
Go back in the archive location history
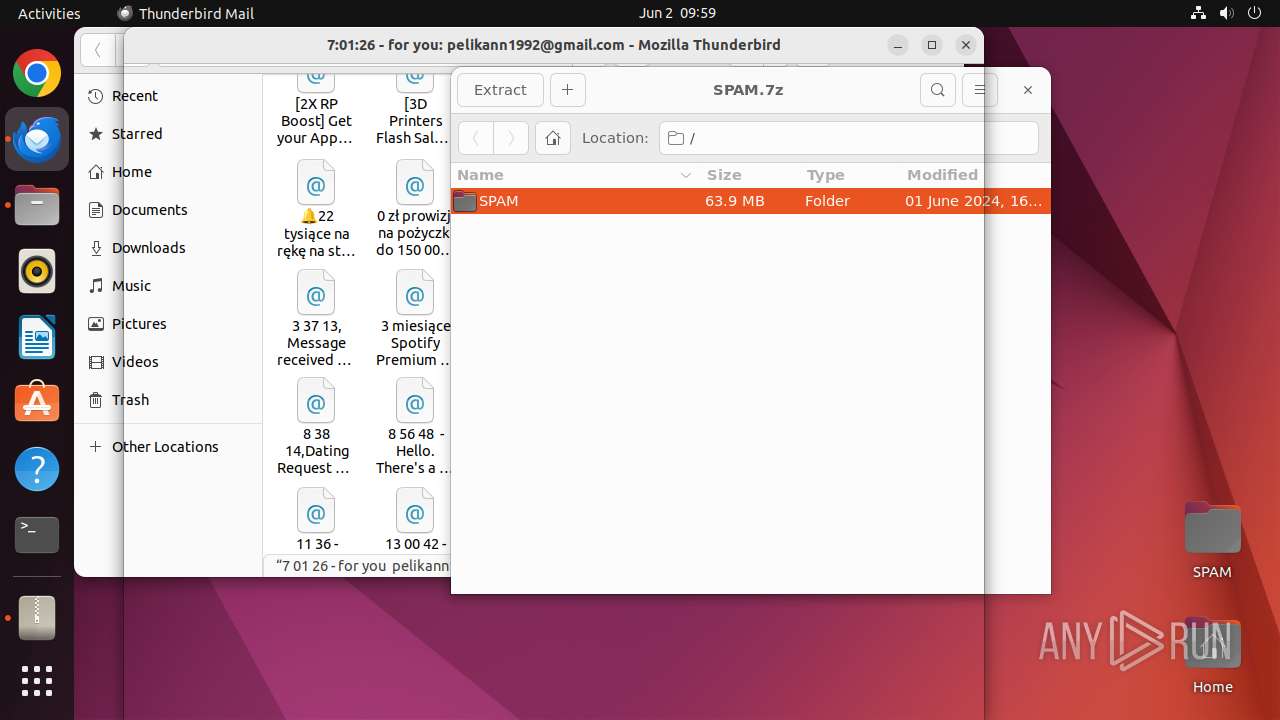coord(476,138)
